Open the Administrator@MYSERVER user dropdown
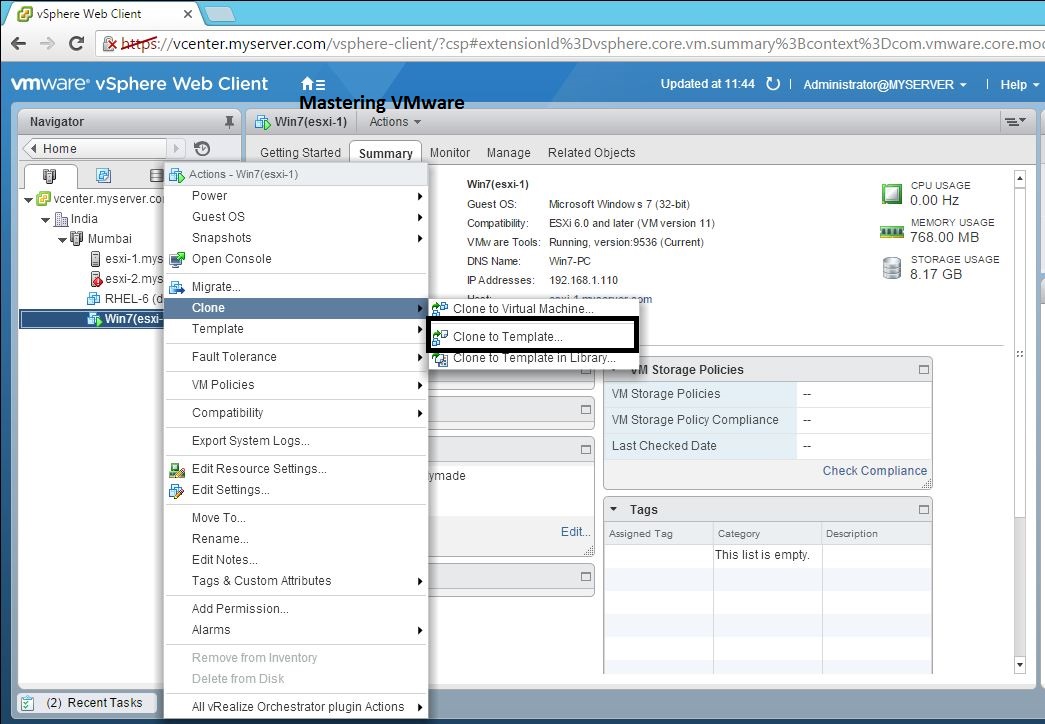The width and height of the screenshot is (1045, 724). 884,85
